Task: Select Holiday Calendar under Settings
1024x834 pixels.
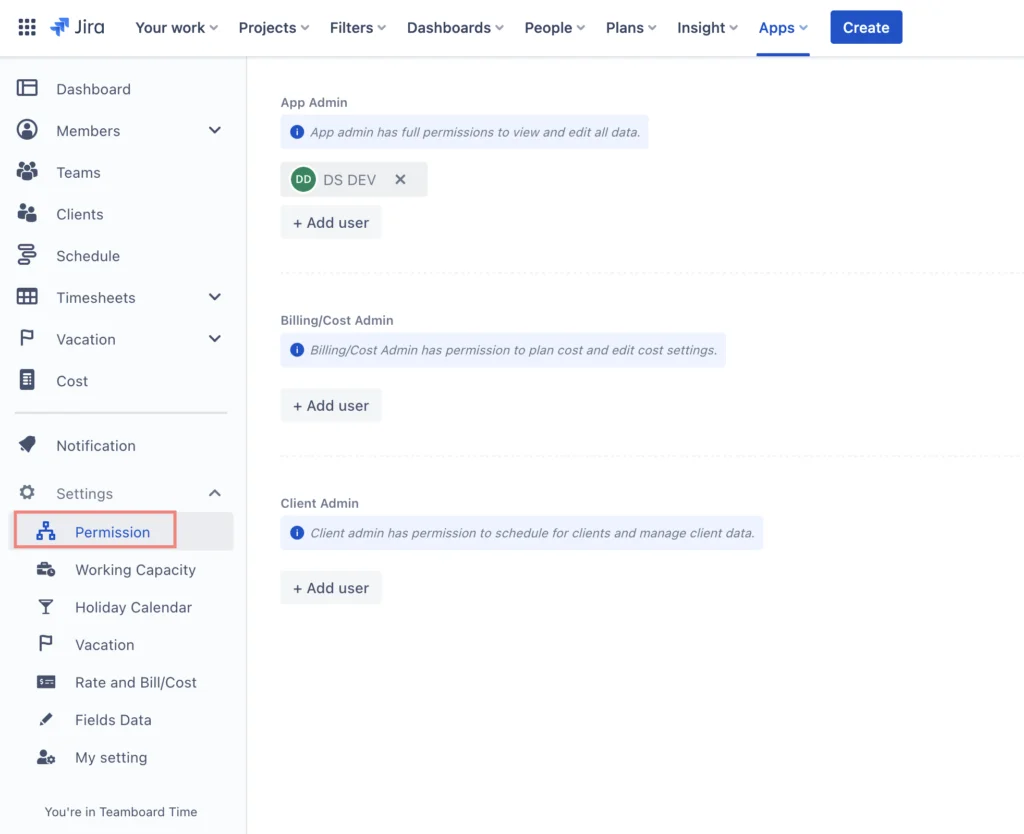Action: coord(133,607)
